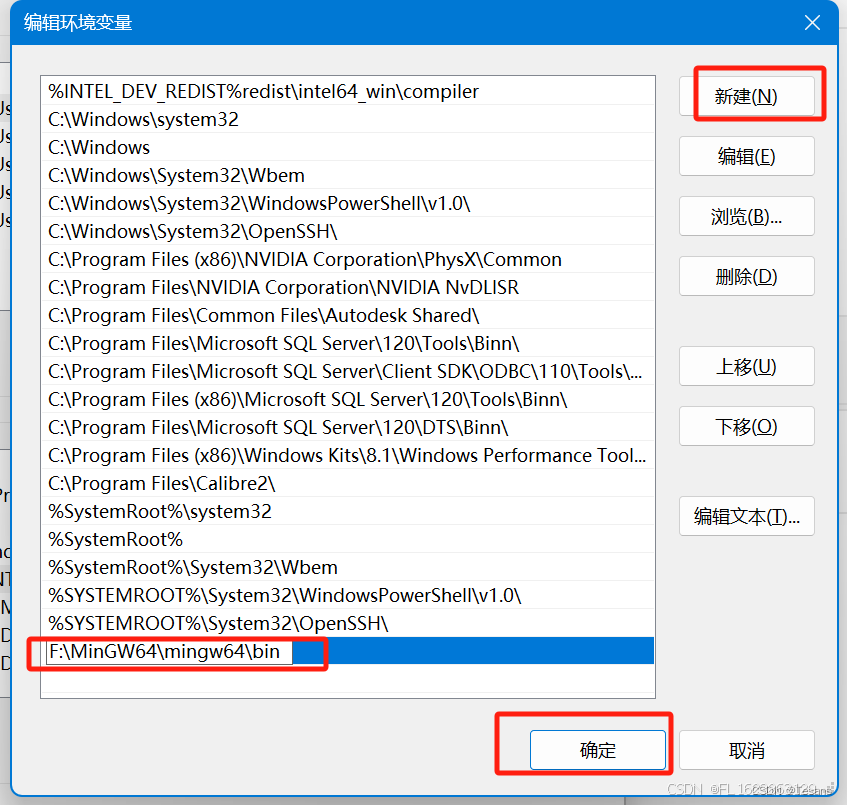Click the 编辑(E) button
Viewport: 847px width, 805px height.
click(746, 156)
